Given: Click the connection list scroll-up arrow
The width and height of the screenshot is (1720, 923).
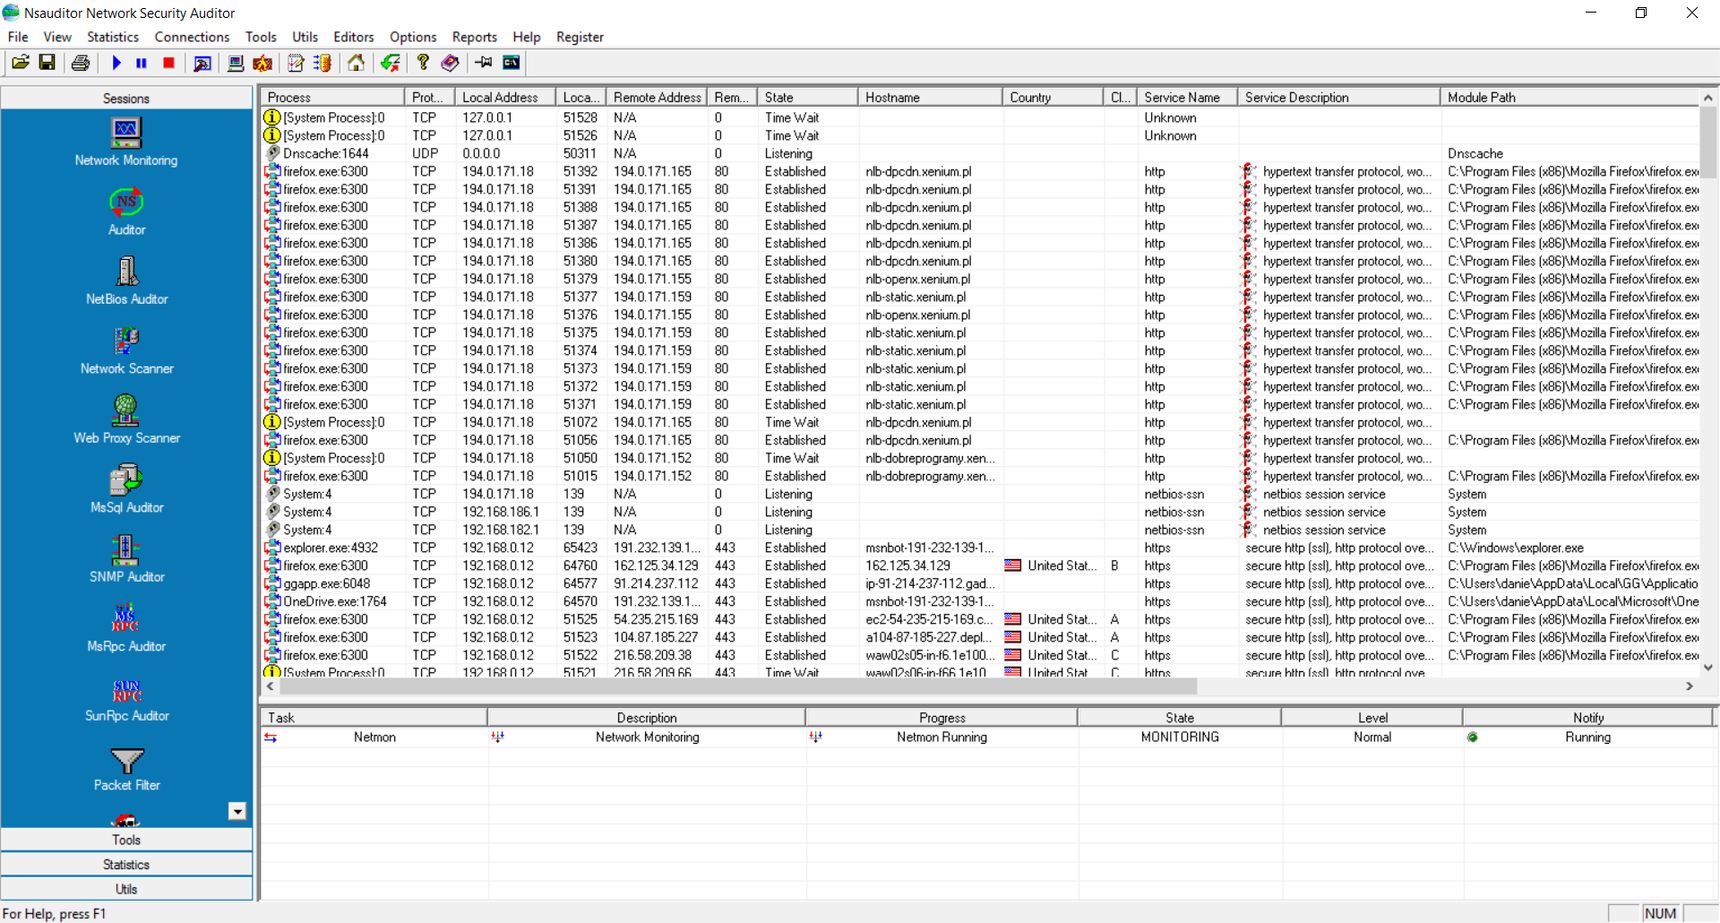Looking at the screenshot, I should click(x=1708, y=97).
